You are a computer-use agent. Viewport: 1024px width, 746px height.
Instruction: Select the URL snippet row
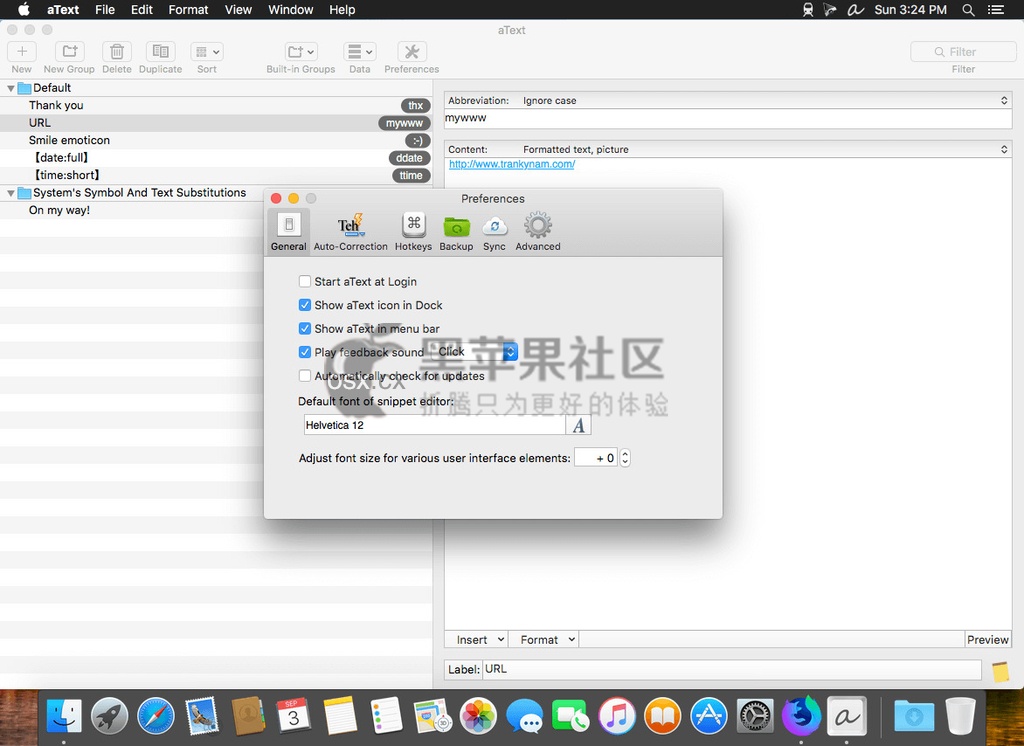216,123
